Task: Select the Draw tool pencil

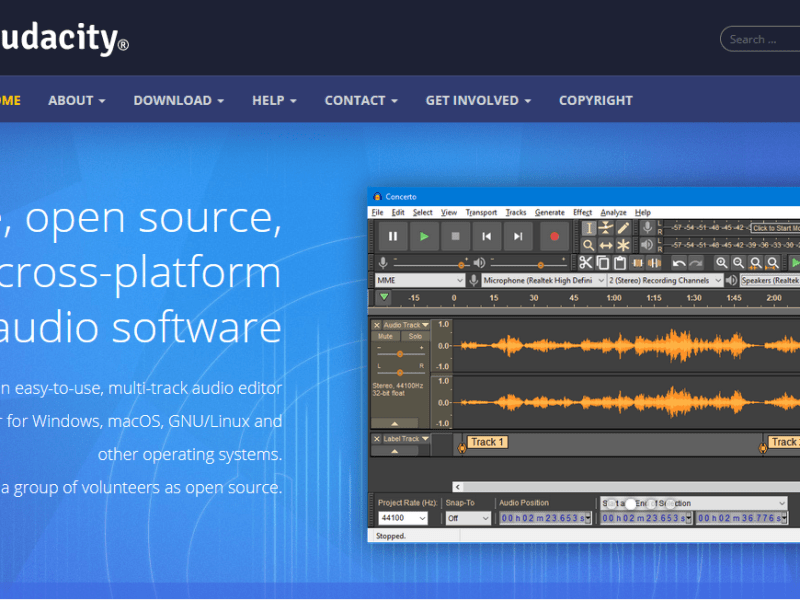Action: point(623,228)
